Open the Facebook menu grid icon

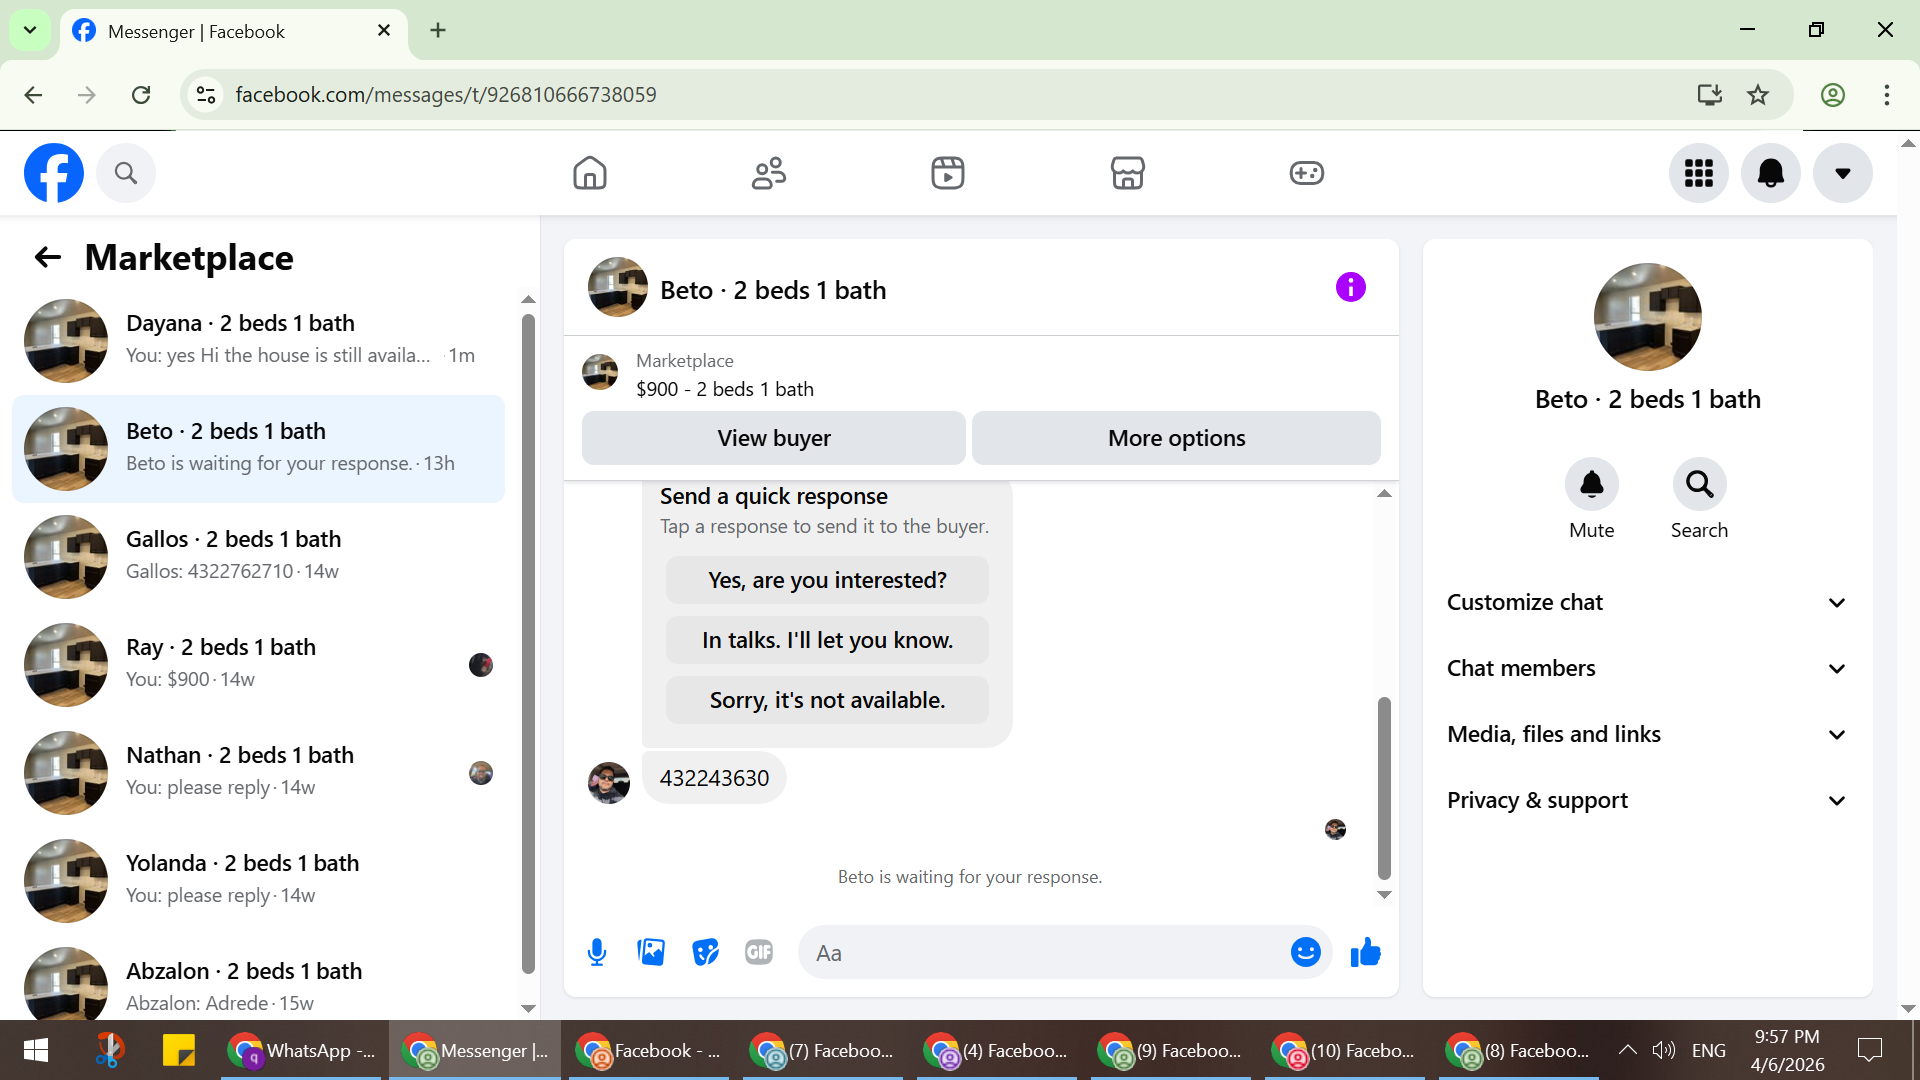click(1699, 173)
